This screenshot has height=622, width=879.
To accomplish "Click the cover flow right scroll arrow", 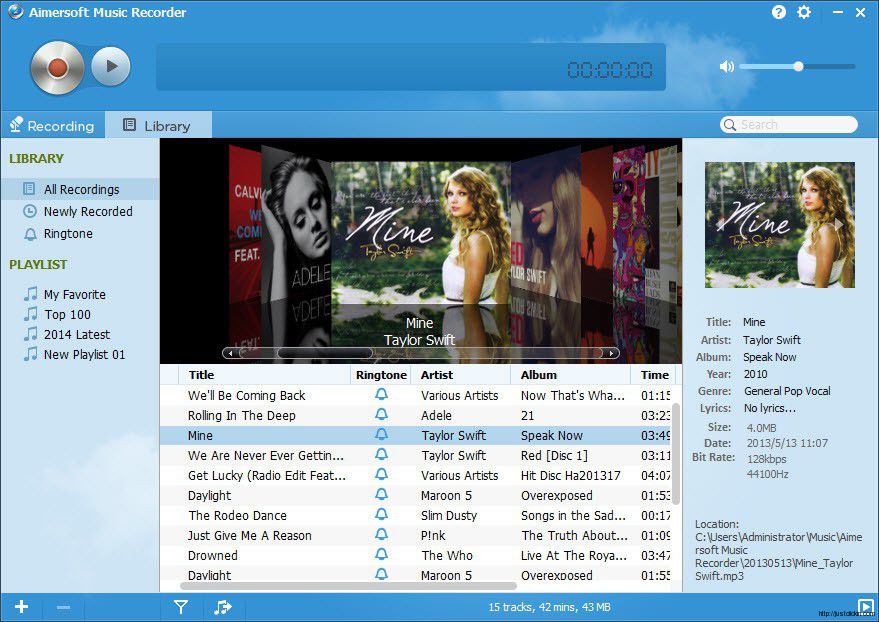I will pos(611,353).
